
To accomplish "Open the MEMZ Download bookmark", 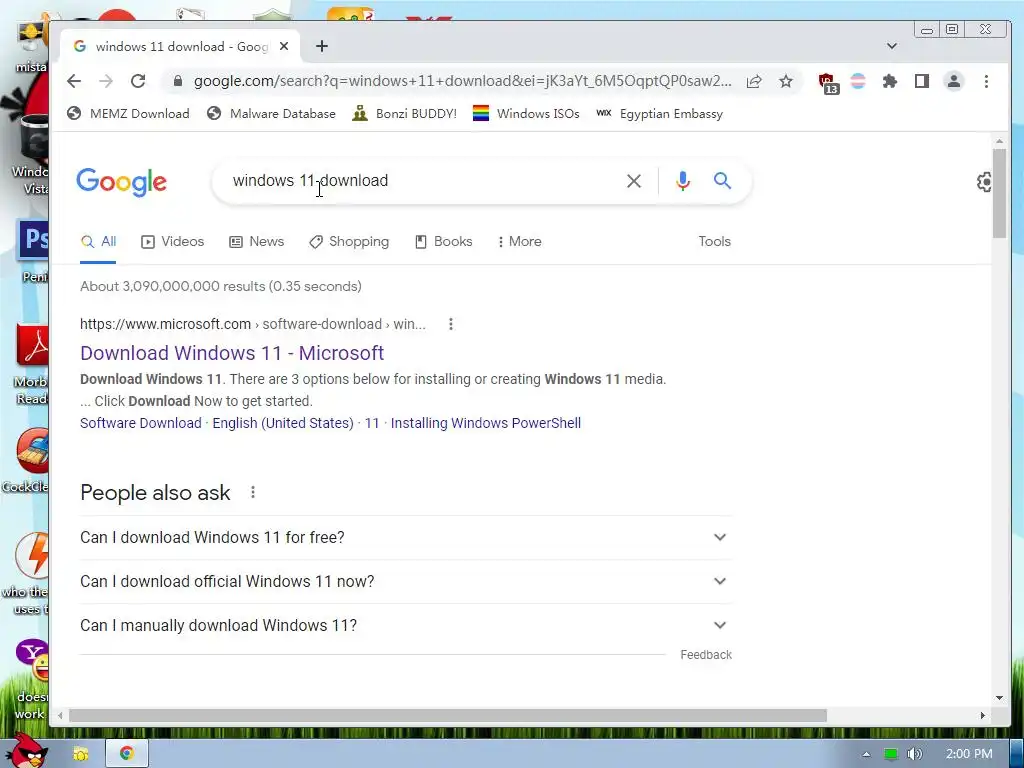I will pos(128,114).
